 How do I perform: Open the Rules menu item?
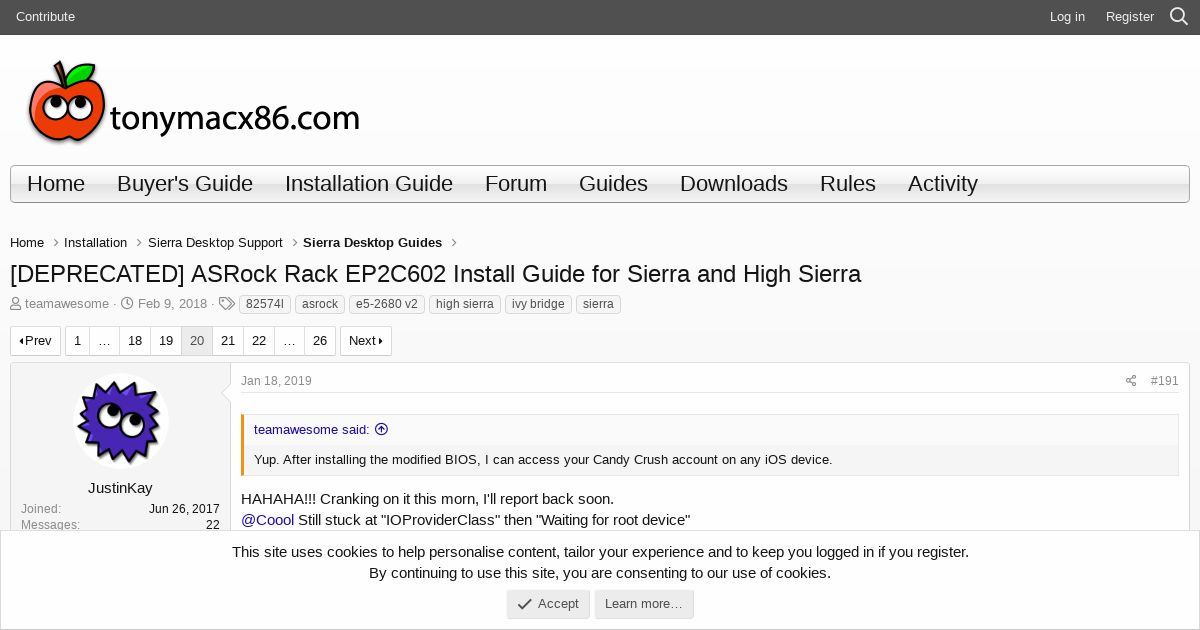click(x=848, y=184)
